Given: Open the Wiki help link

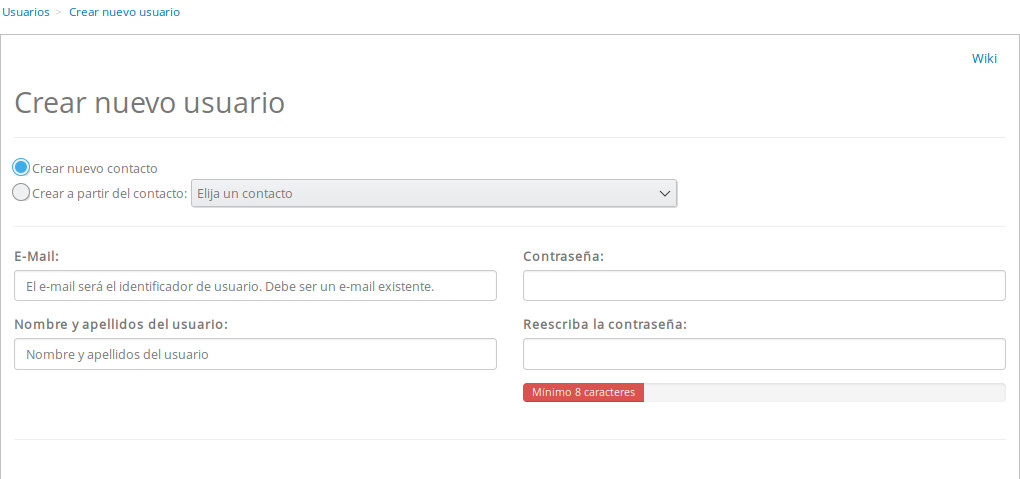Looking at the screenshot, I should click(984, 58).
